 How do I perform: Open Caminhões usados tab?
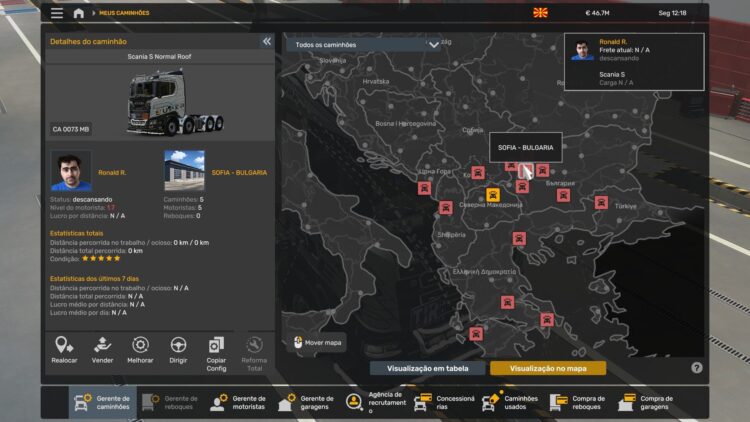[511, 402]
